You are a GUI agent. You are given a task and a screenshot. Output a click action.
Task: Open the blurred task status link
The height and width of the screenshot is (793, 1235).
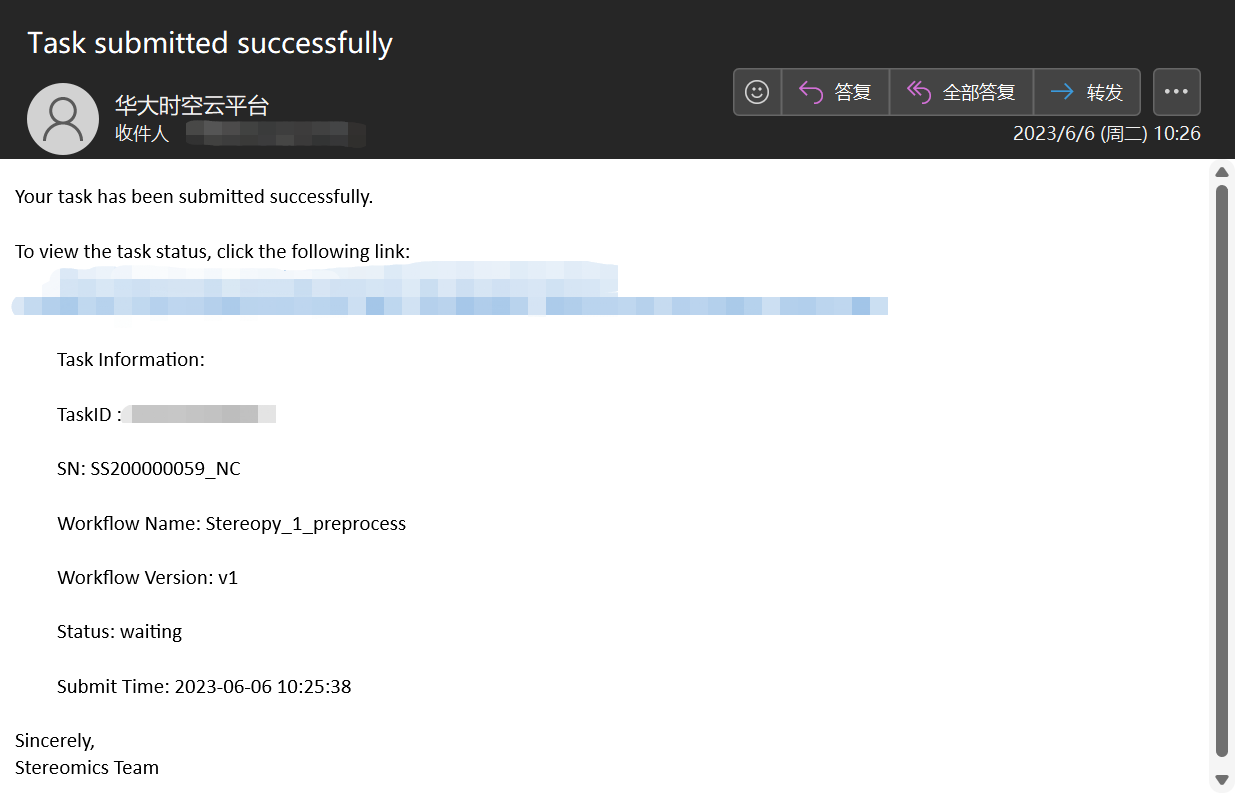(450, 305)
